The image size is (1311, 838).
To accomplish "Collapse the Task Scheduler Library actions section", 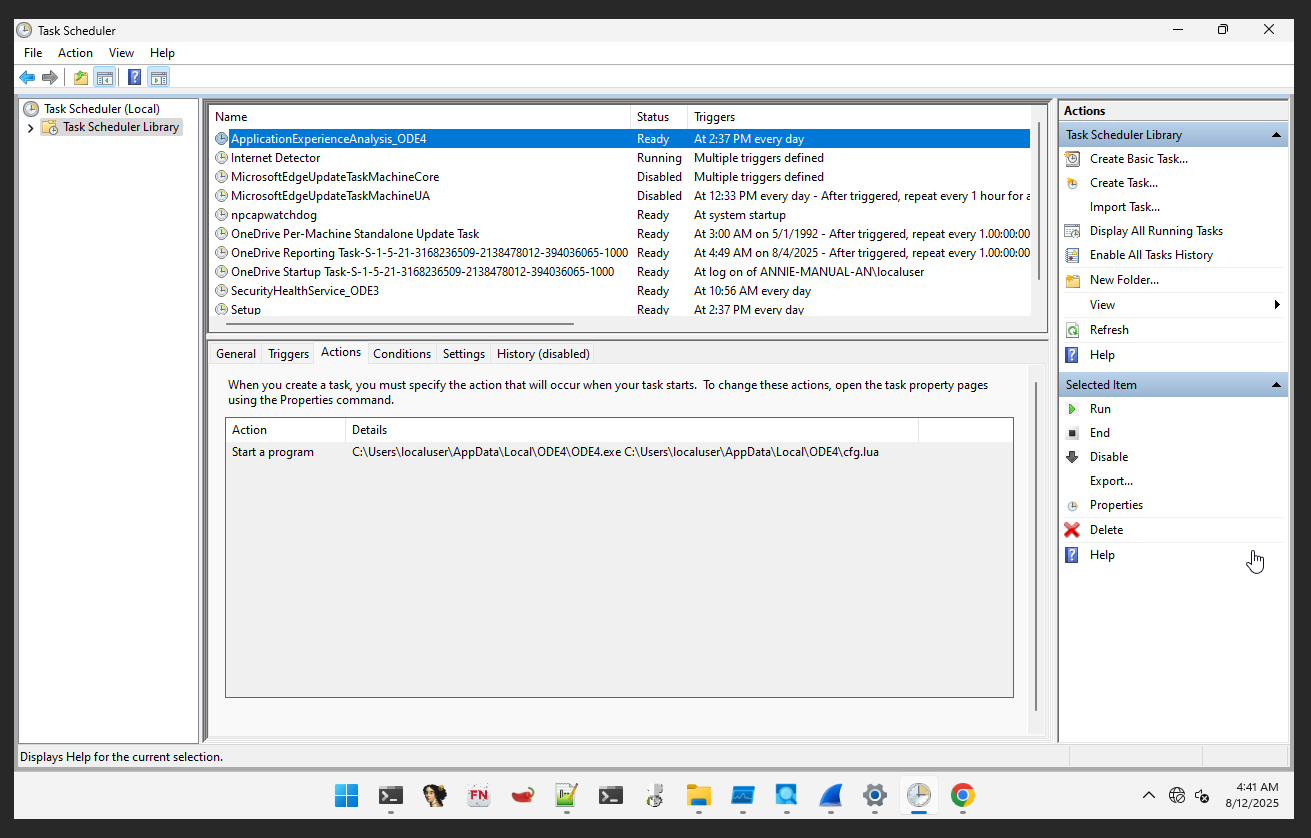I will 1276,135.
